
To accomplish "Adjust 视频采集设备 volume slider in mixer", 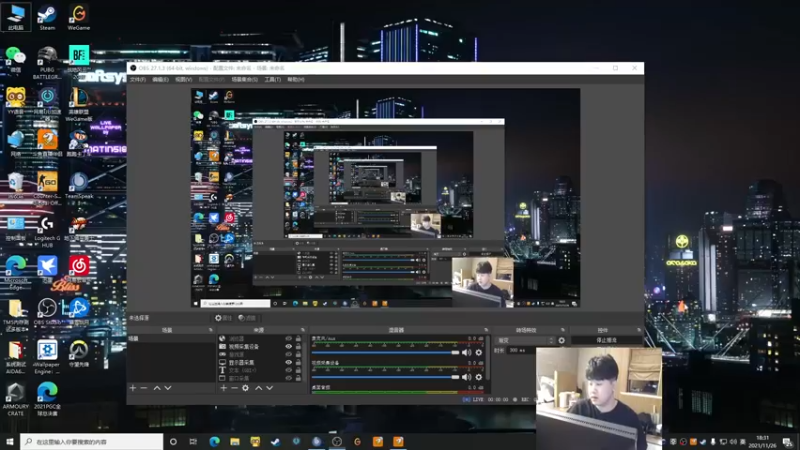I will (x=386, y=377).
